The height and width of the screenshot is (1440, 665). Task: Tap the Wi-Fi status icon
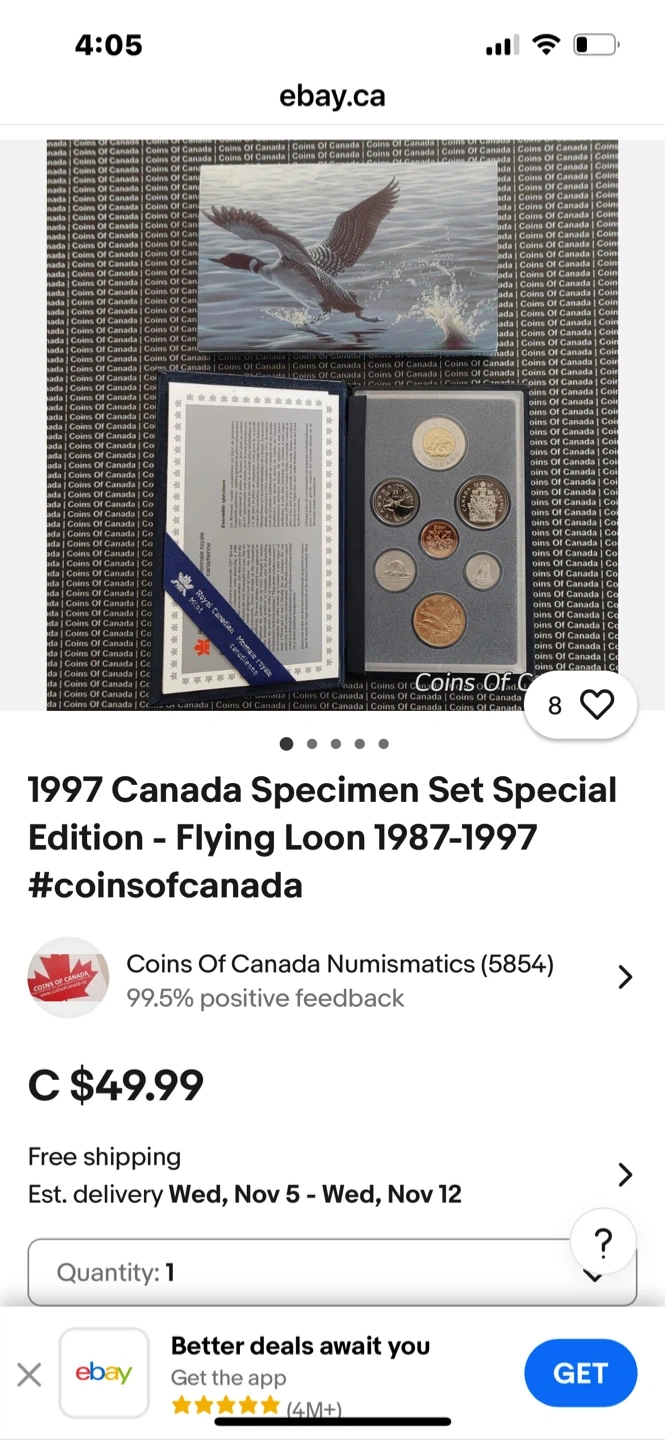(x=546, y=44)
